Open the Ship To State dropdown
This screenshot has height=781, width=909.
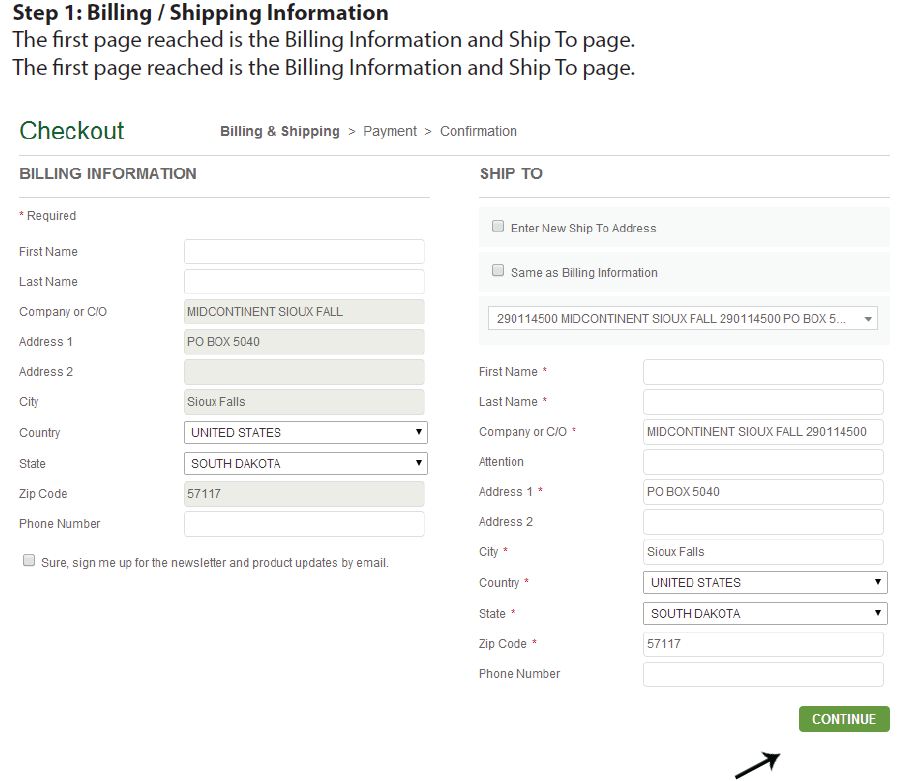764,614
